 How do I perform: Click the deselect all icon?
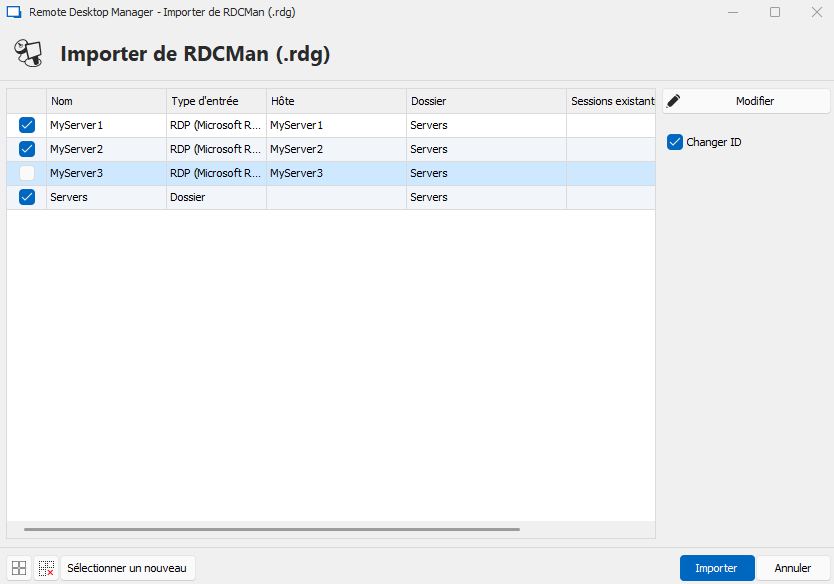[46, 568]
